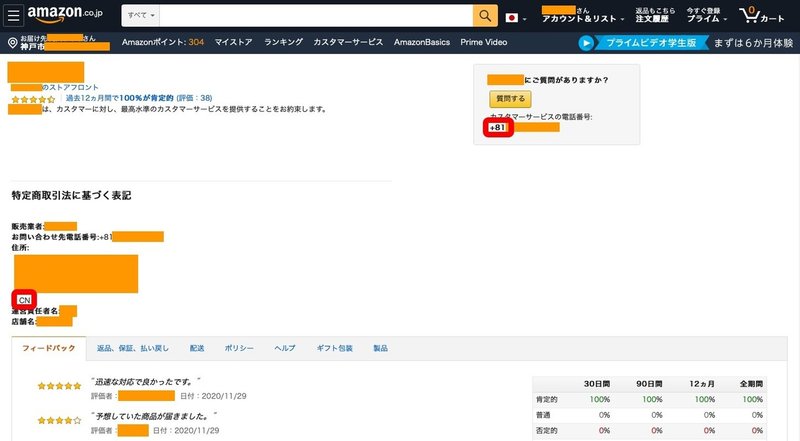Click the 神戸市 delivery address text
The height and width of the screenshot is (441, 800).
click(x=32, y=47)
